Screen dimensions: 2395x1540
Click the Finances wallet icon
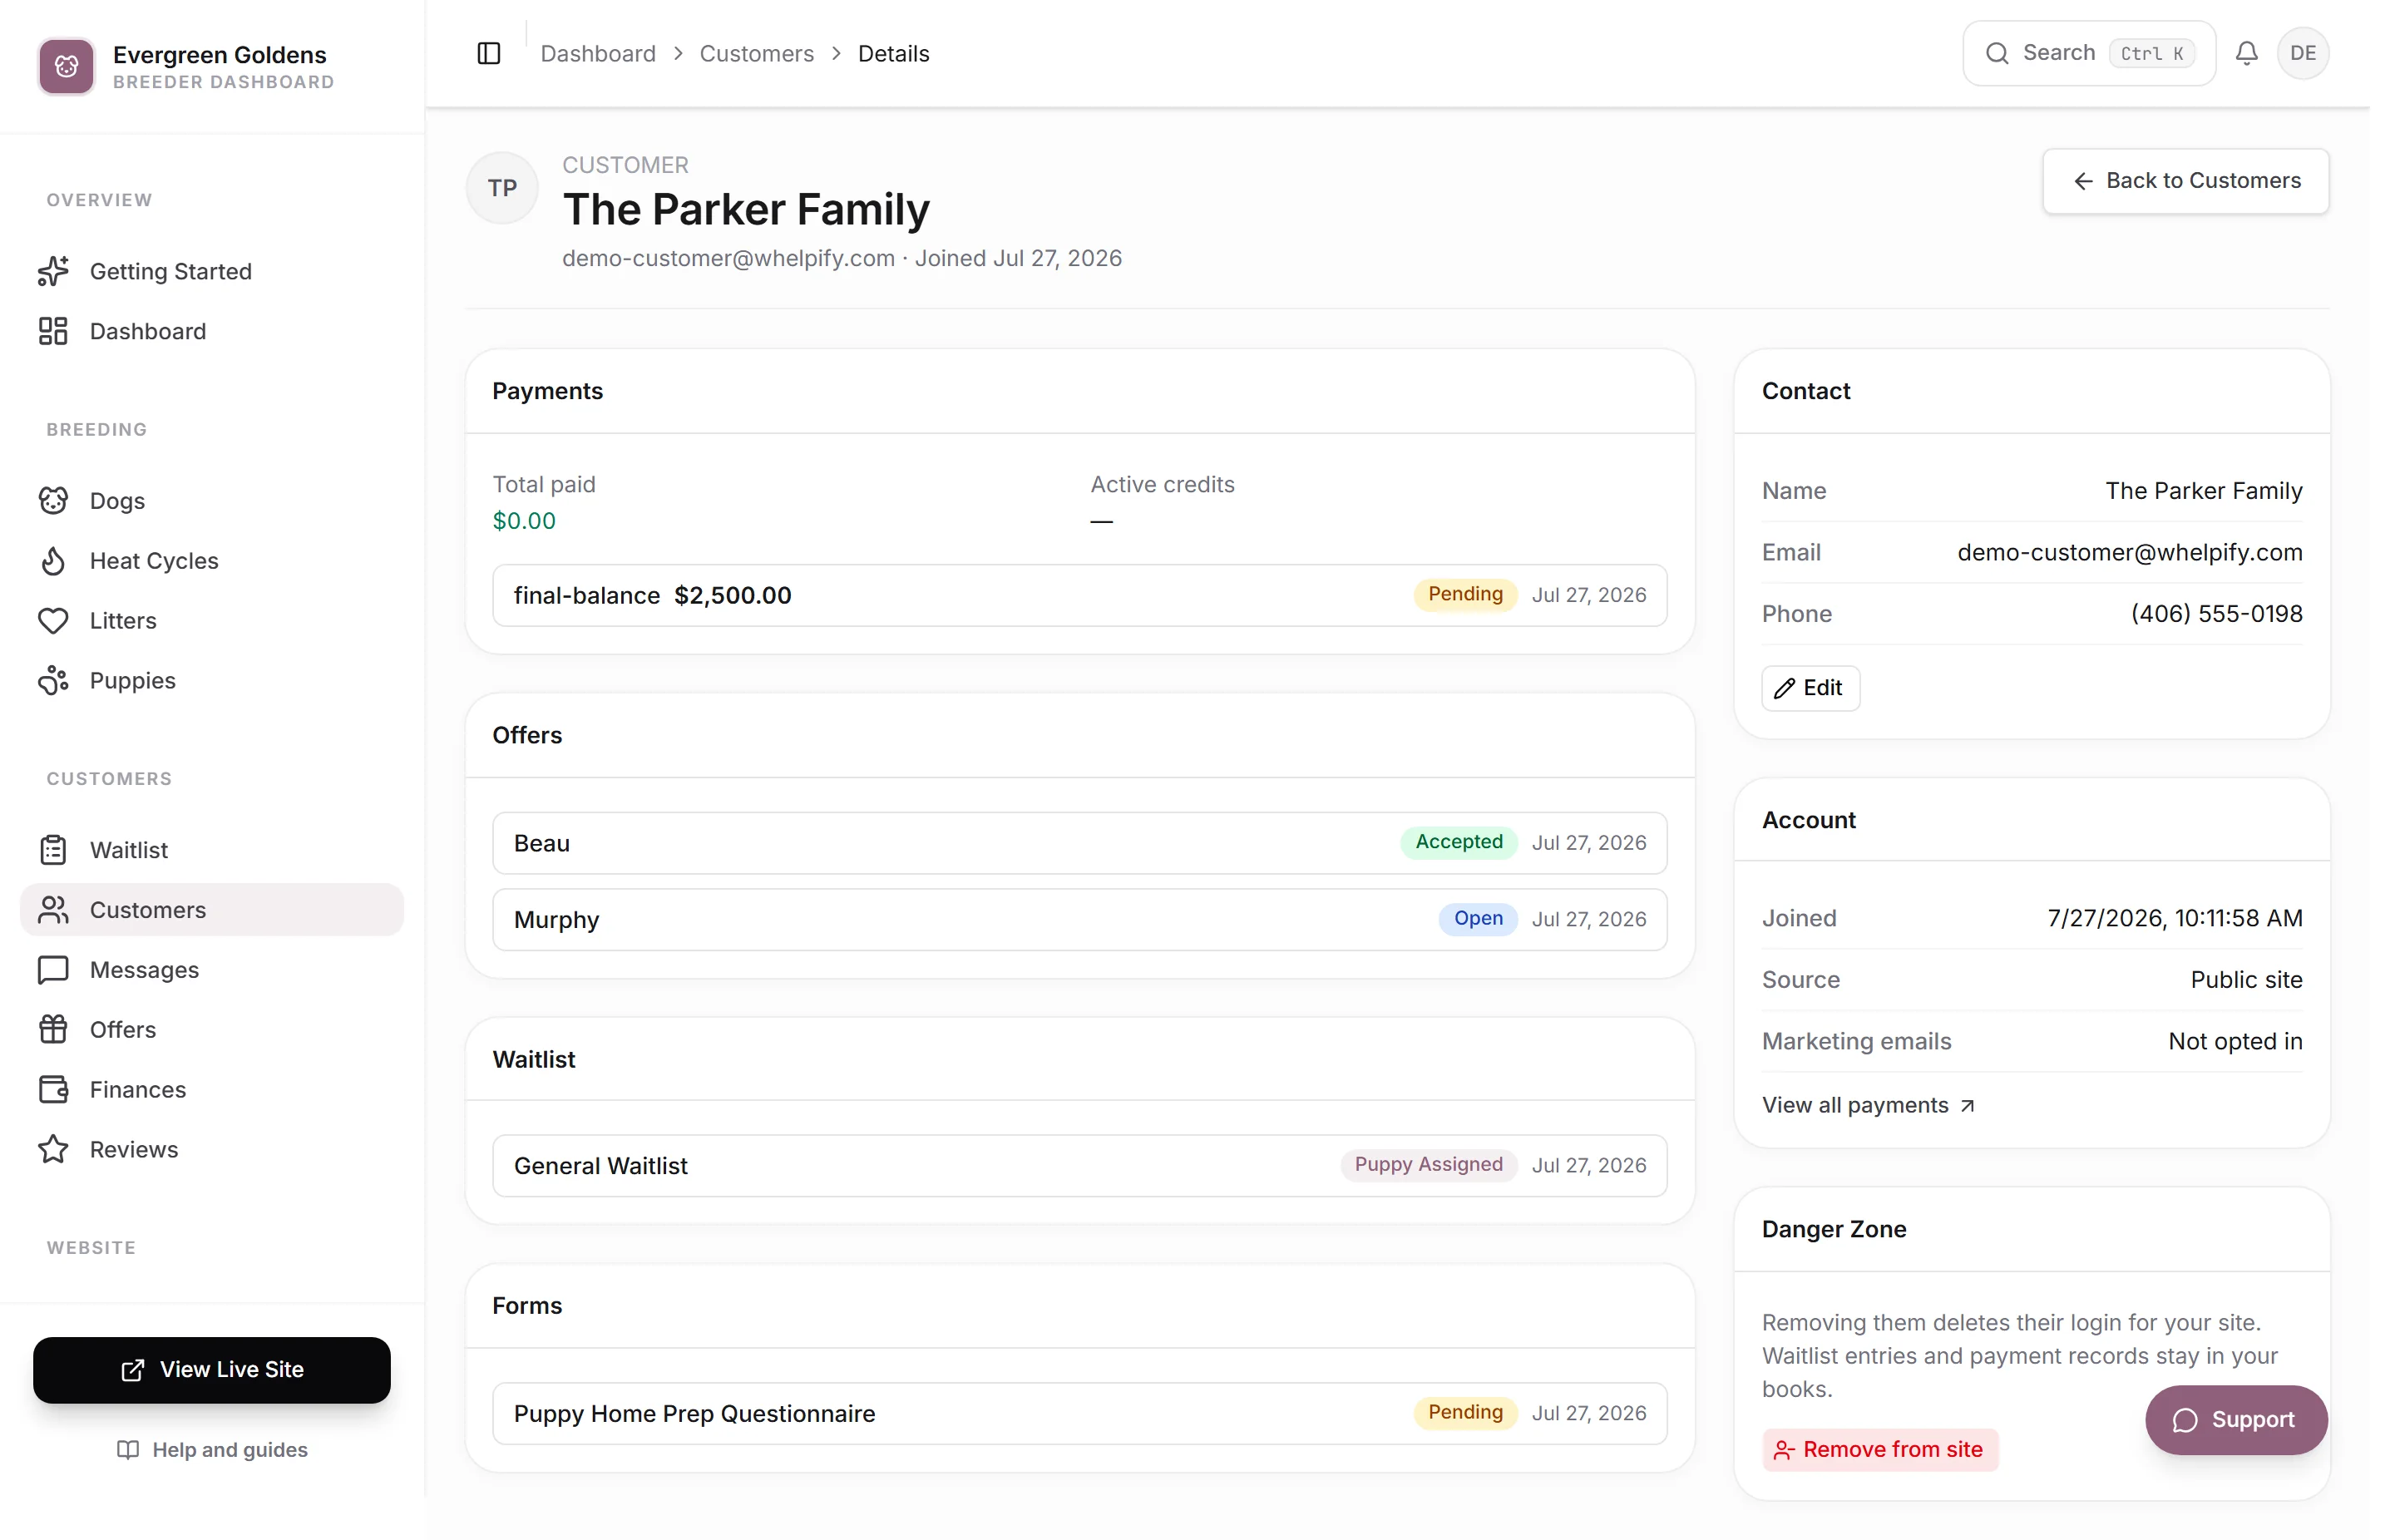[x=53, y=1090]
